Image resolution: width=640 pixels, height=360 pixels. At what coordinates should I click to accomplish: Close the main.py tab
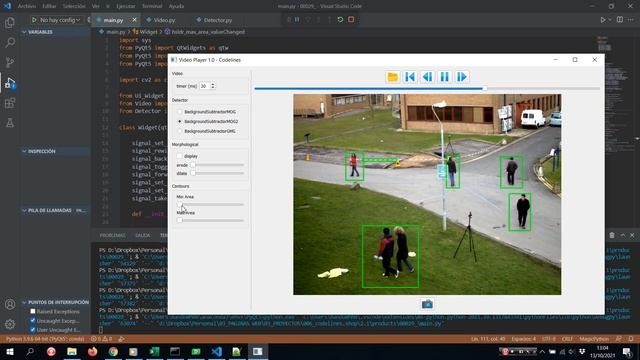(134, 20)
